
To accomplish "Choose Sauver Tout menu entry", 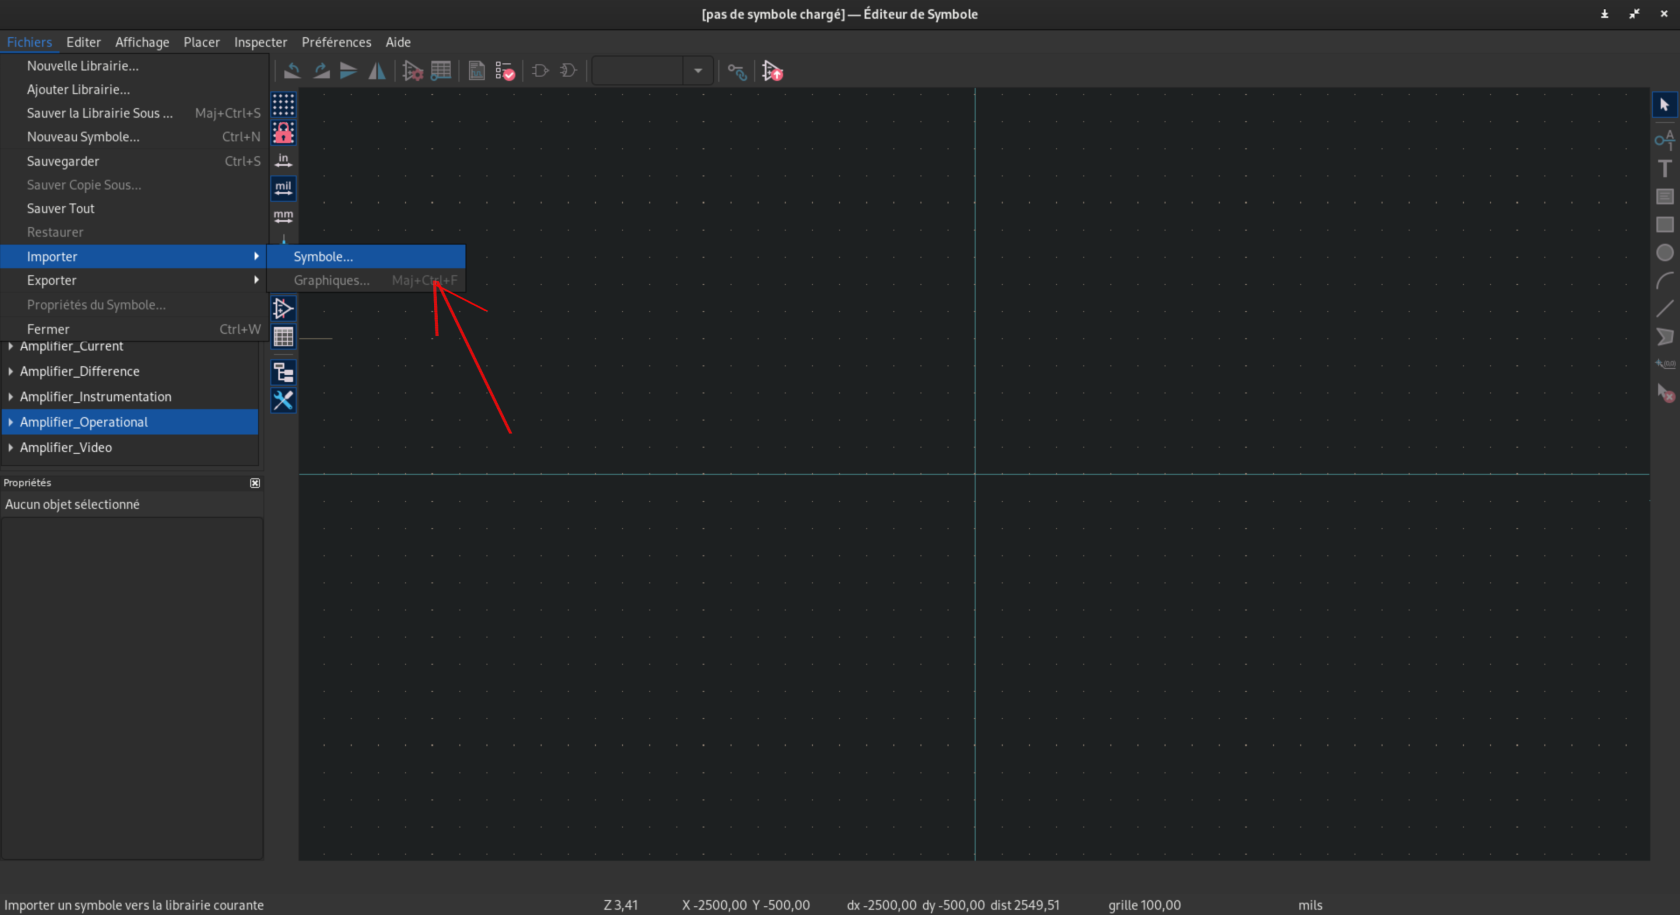I will pyautogui.click(x=134, y=209).
